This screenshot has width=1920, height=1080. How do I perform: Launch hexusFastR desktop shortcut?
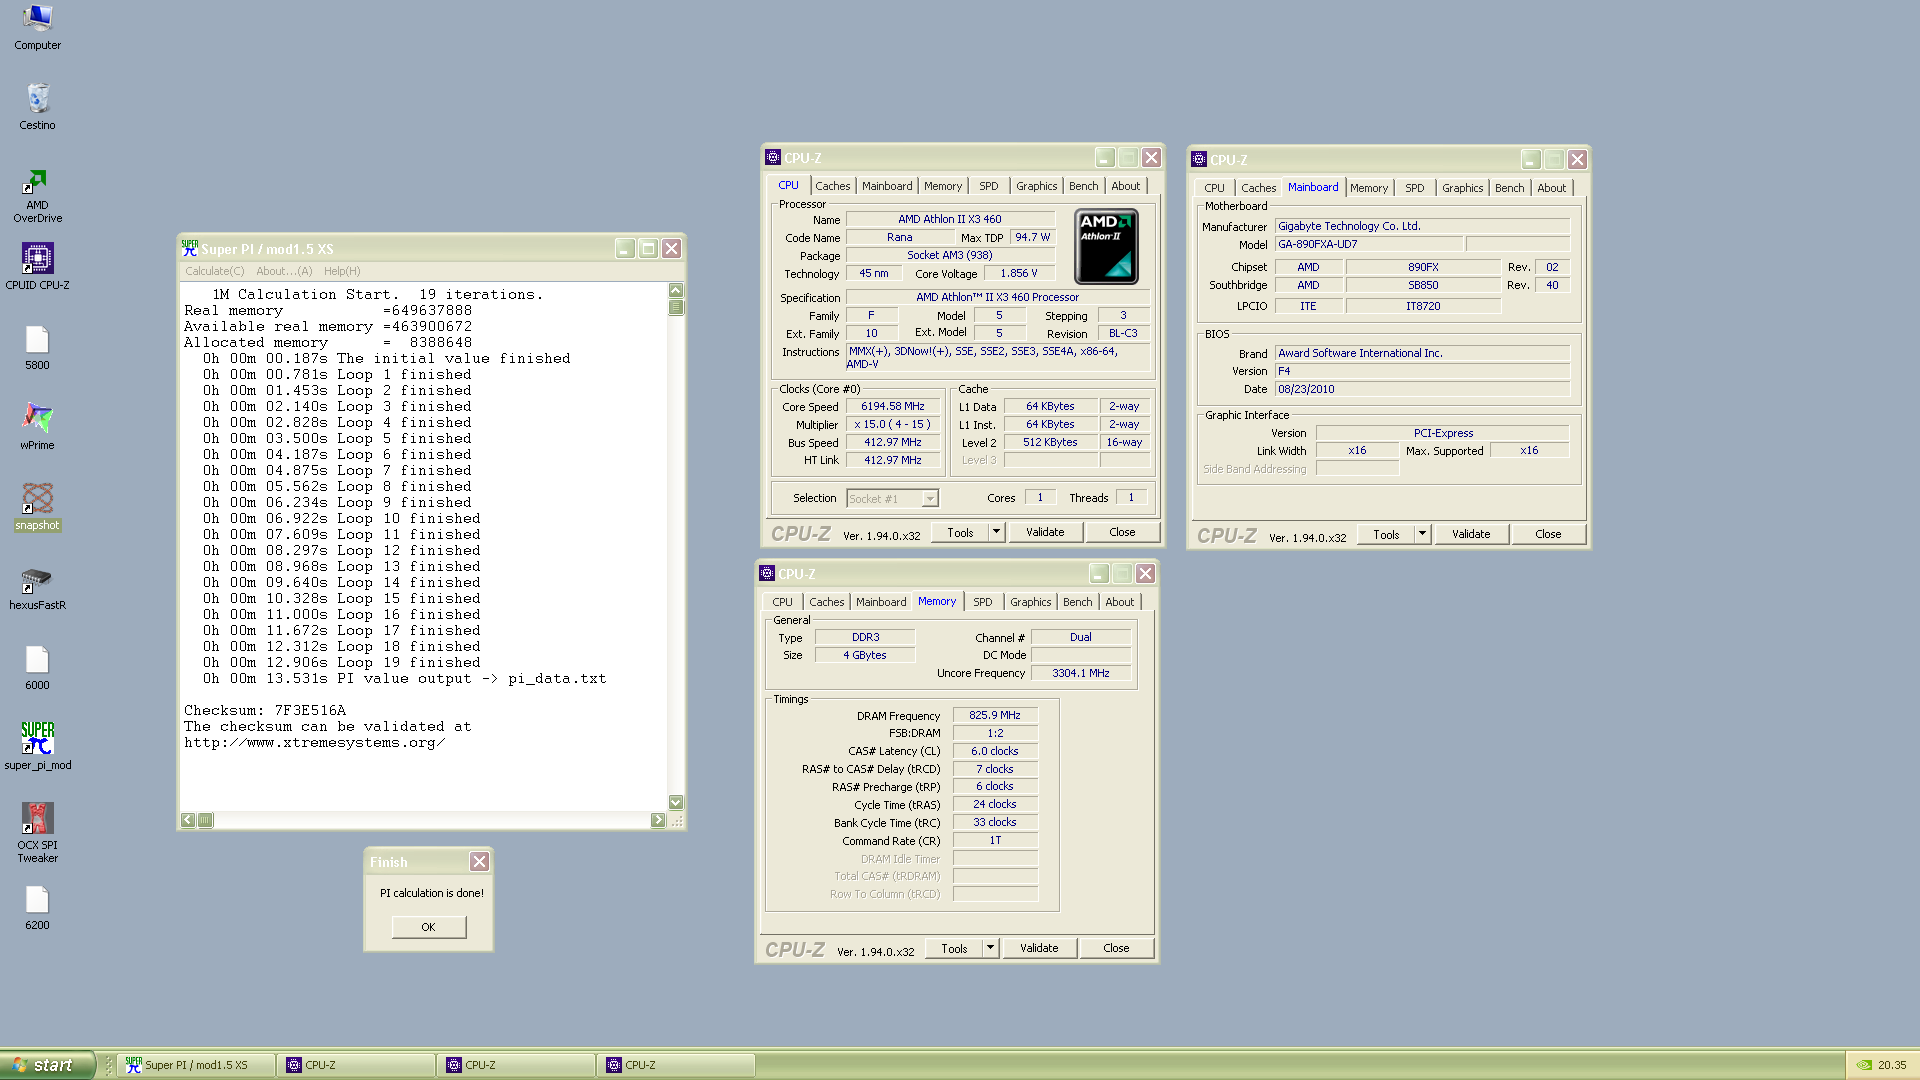tap(37, 586)
